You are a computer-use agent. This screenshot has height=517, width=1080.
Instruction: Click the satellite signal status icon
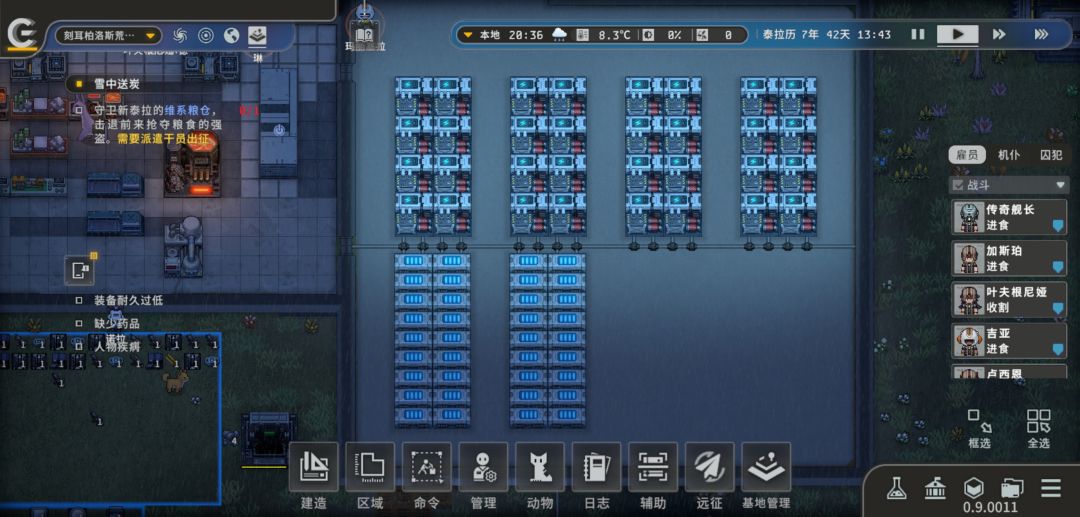tap(702, 34)
